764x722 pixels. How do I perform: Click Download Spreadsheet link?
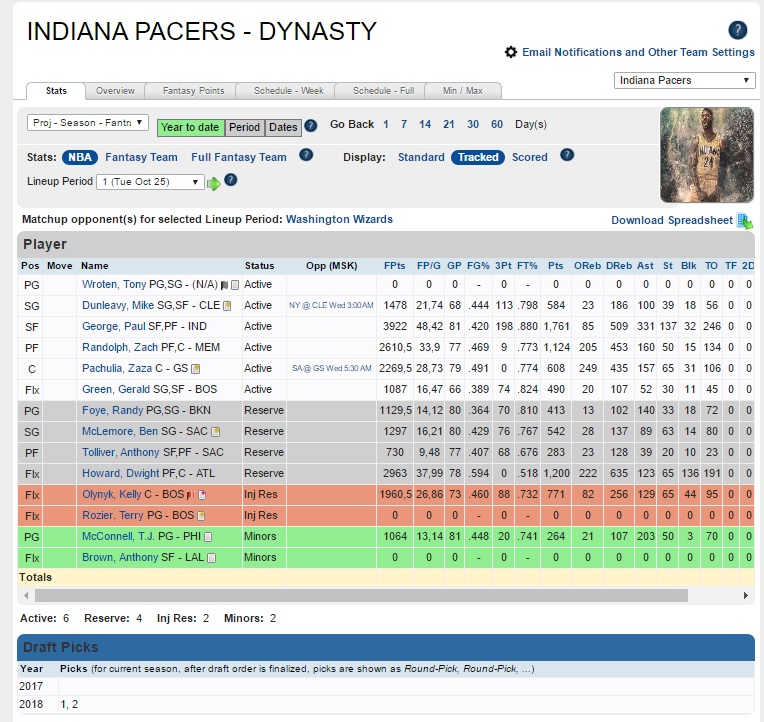672,220
